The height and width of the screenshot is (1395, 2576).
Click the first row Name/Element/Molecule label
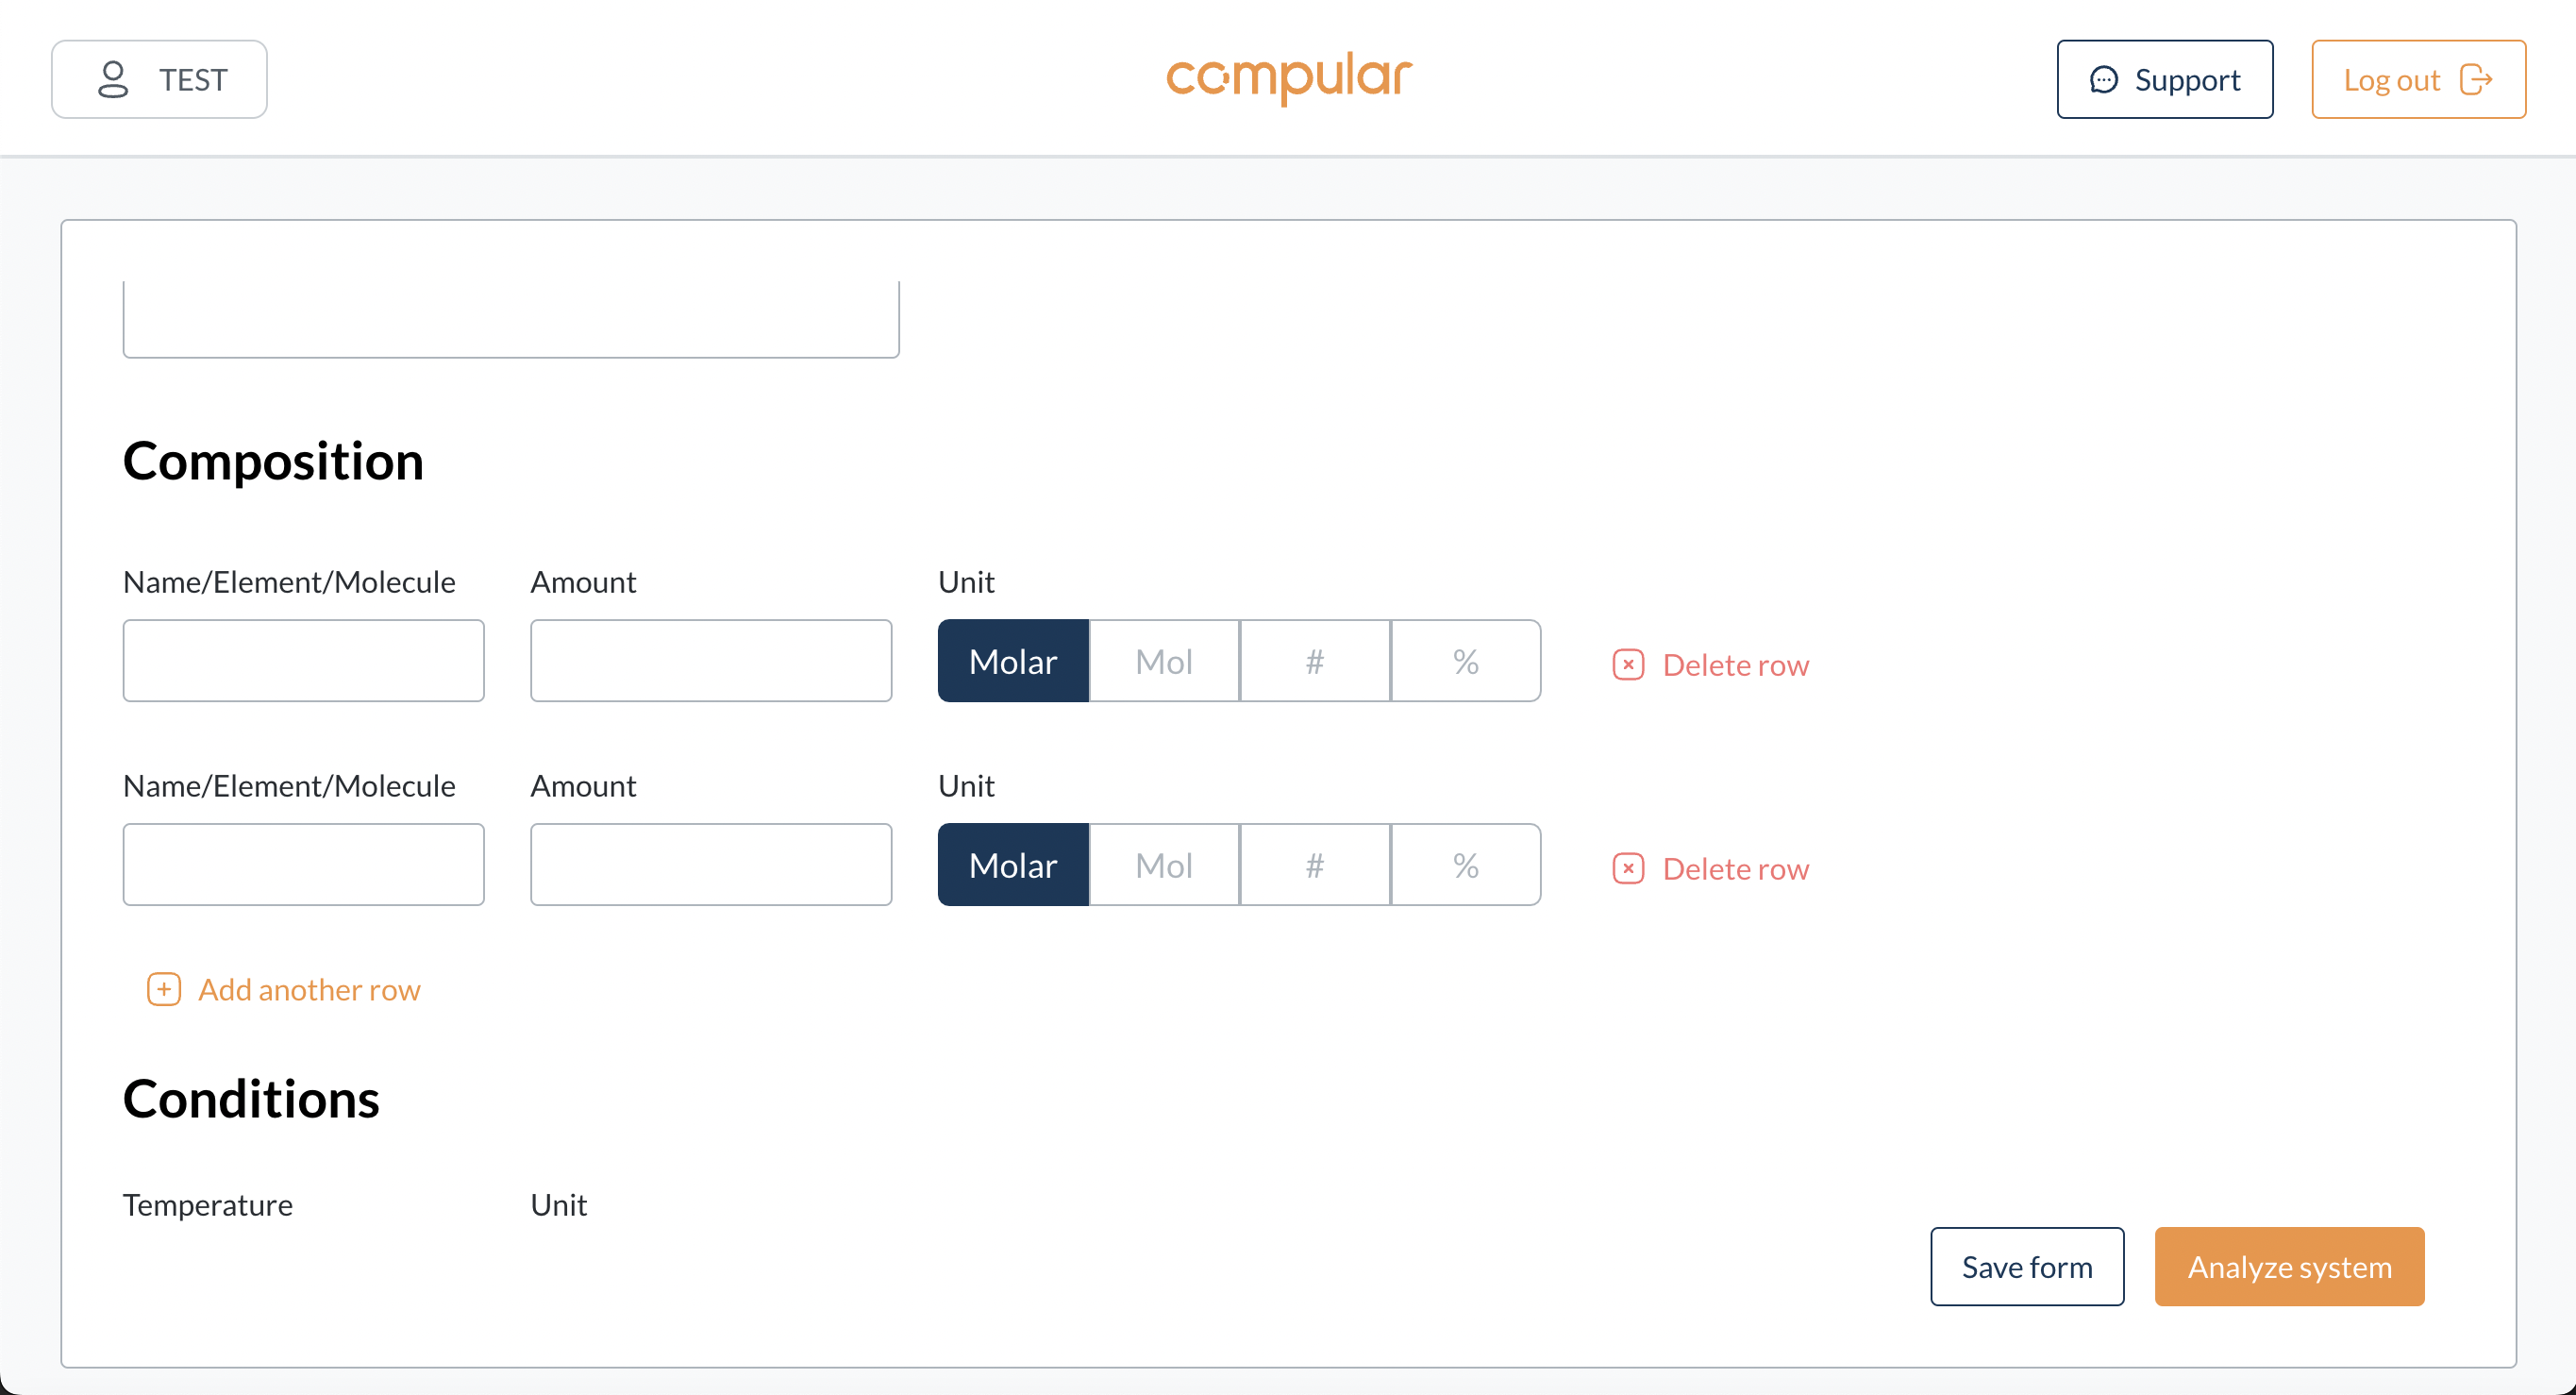289,582
